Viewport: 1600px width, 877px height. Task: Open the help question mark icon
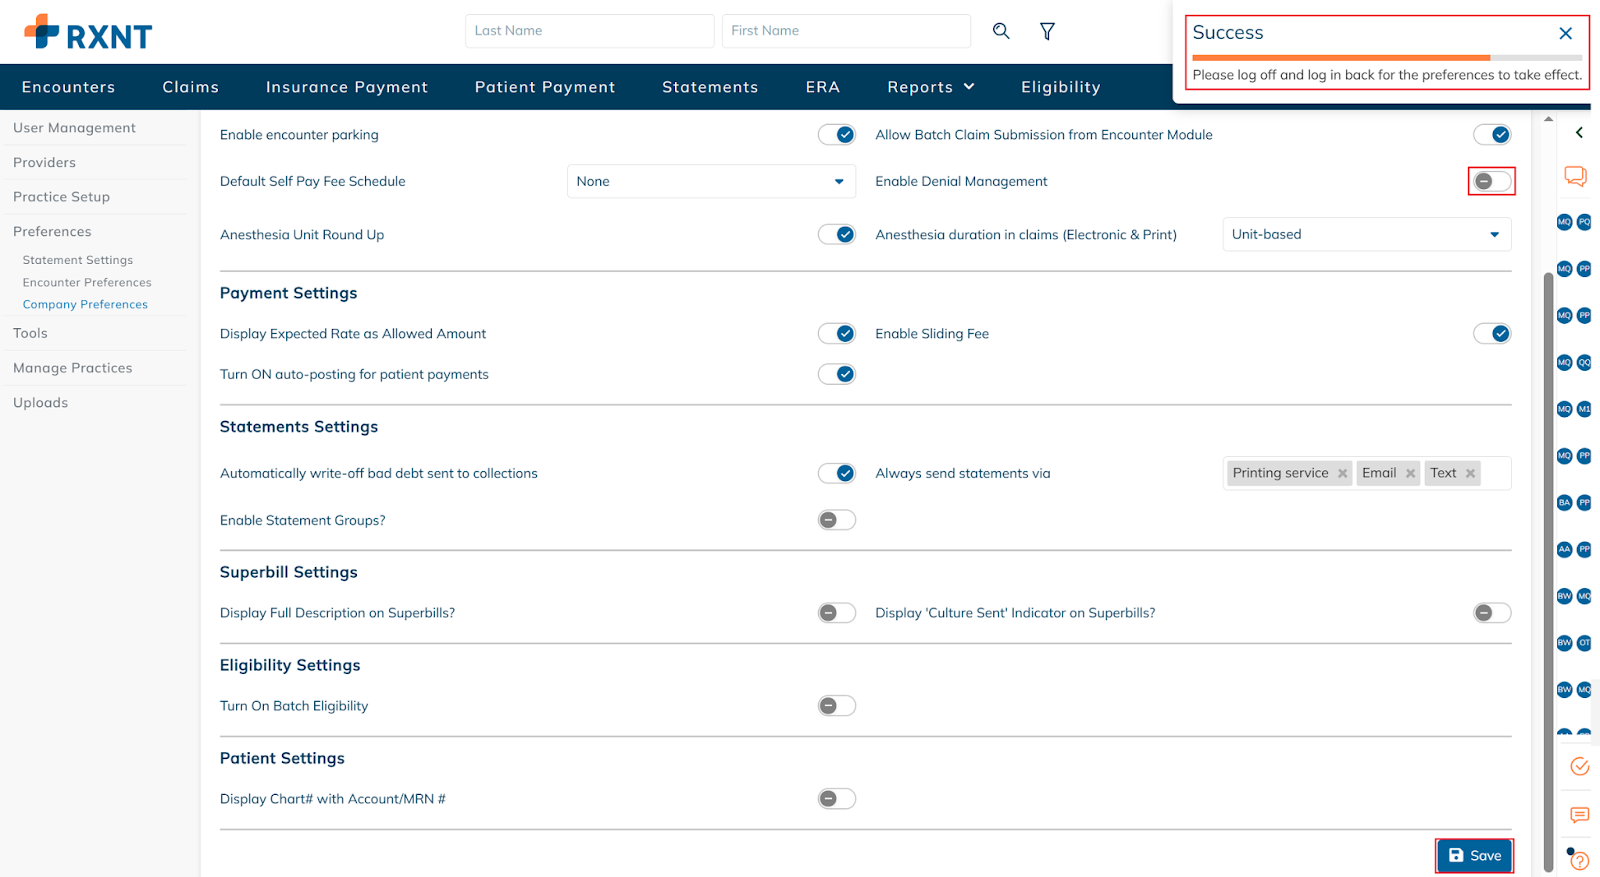(x=1580, y=860)
